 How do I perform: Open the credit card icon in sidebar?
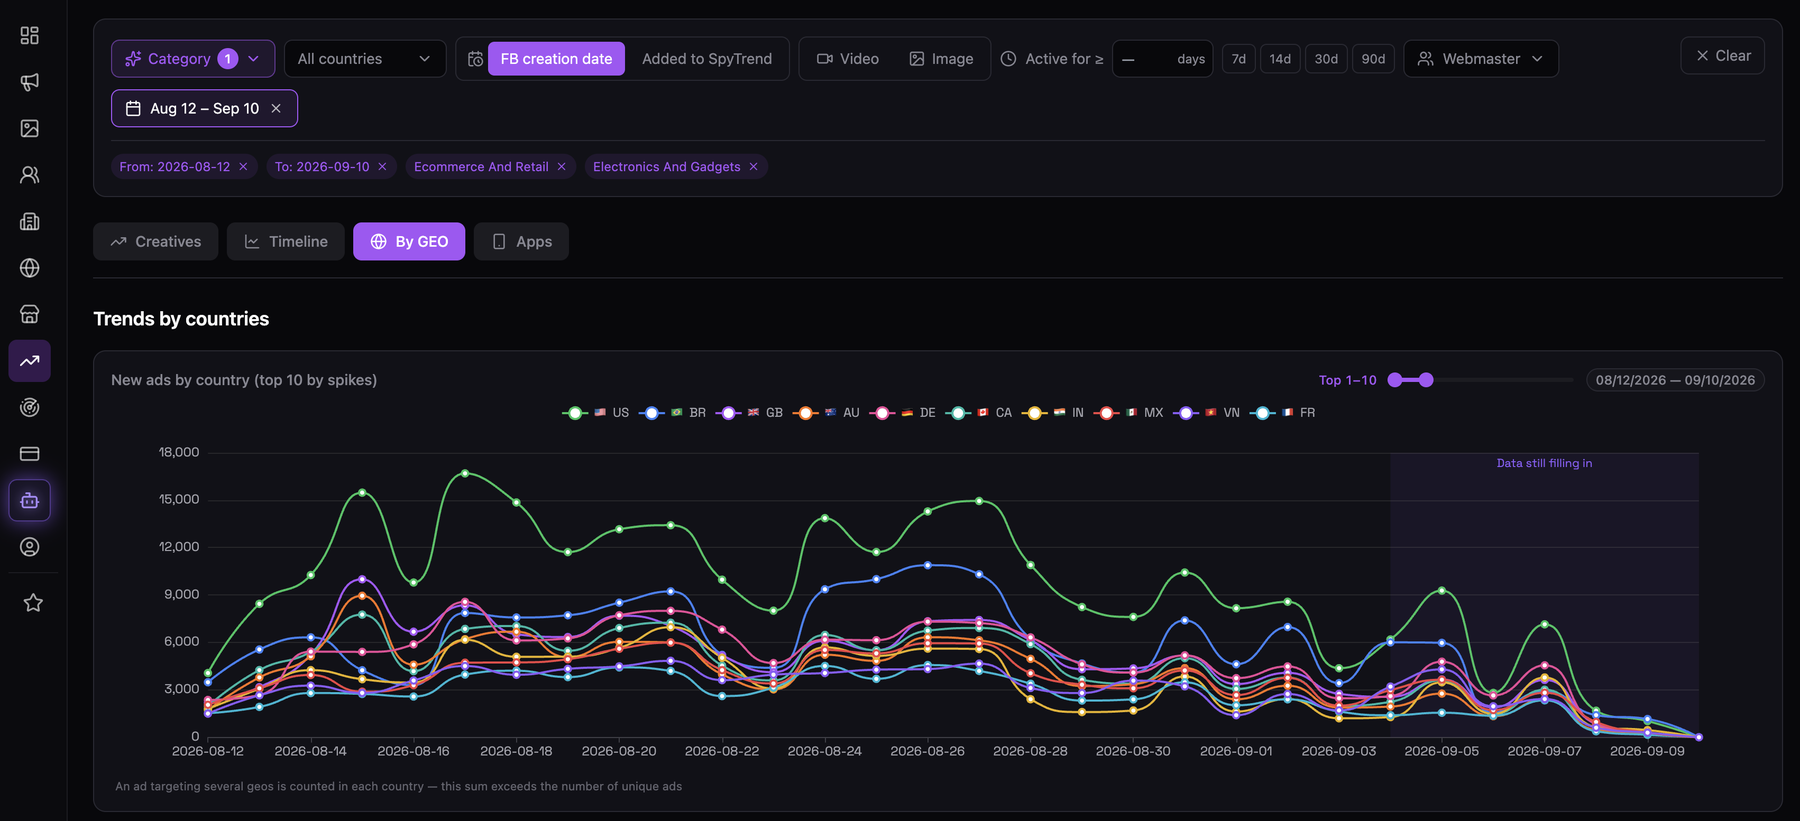pos(30,454)
